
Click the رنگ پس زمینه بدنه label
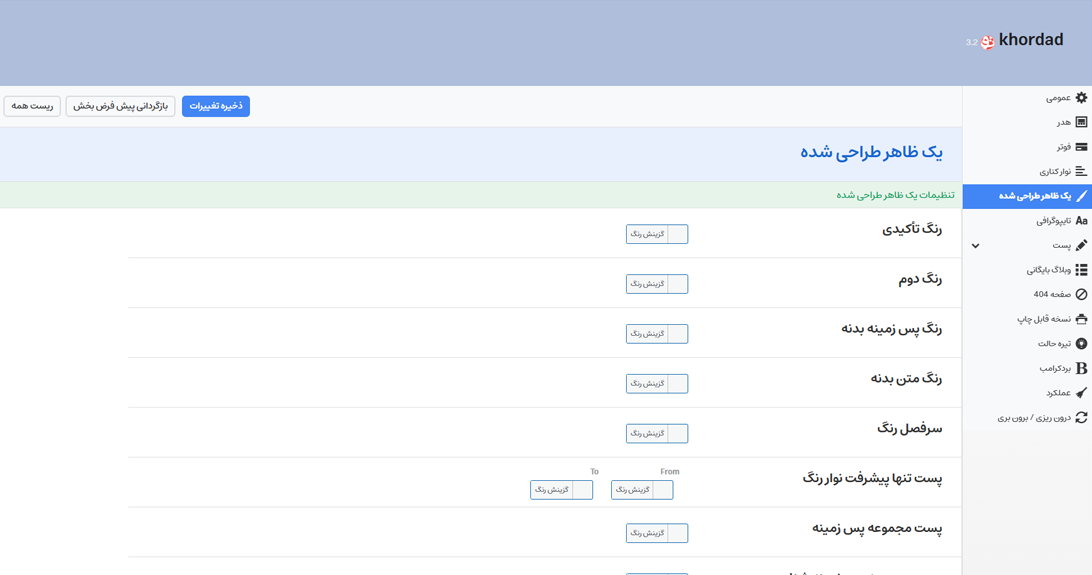click(891, 329)
